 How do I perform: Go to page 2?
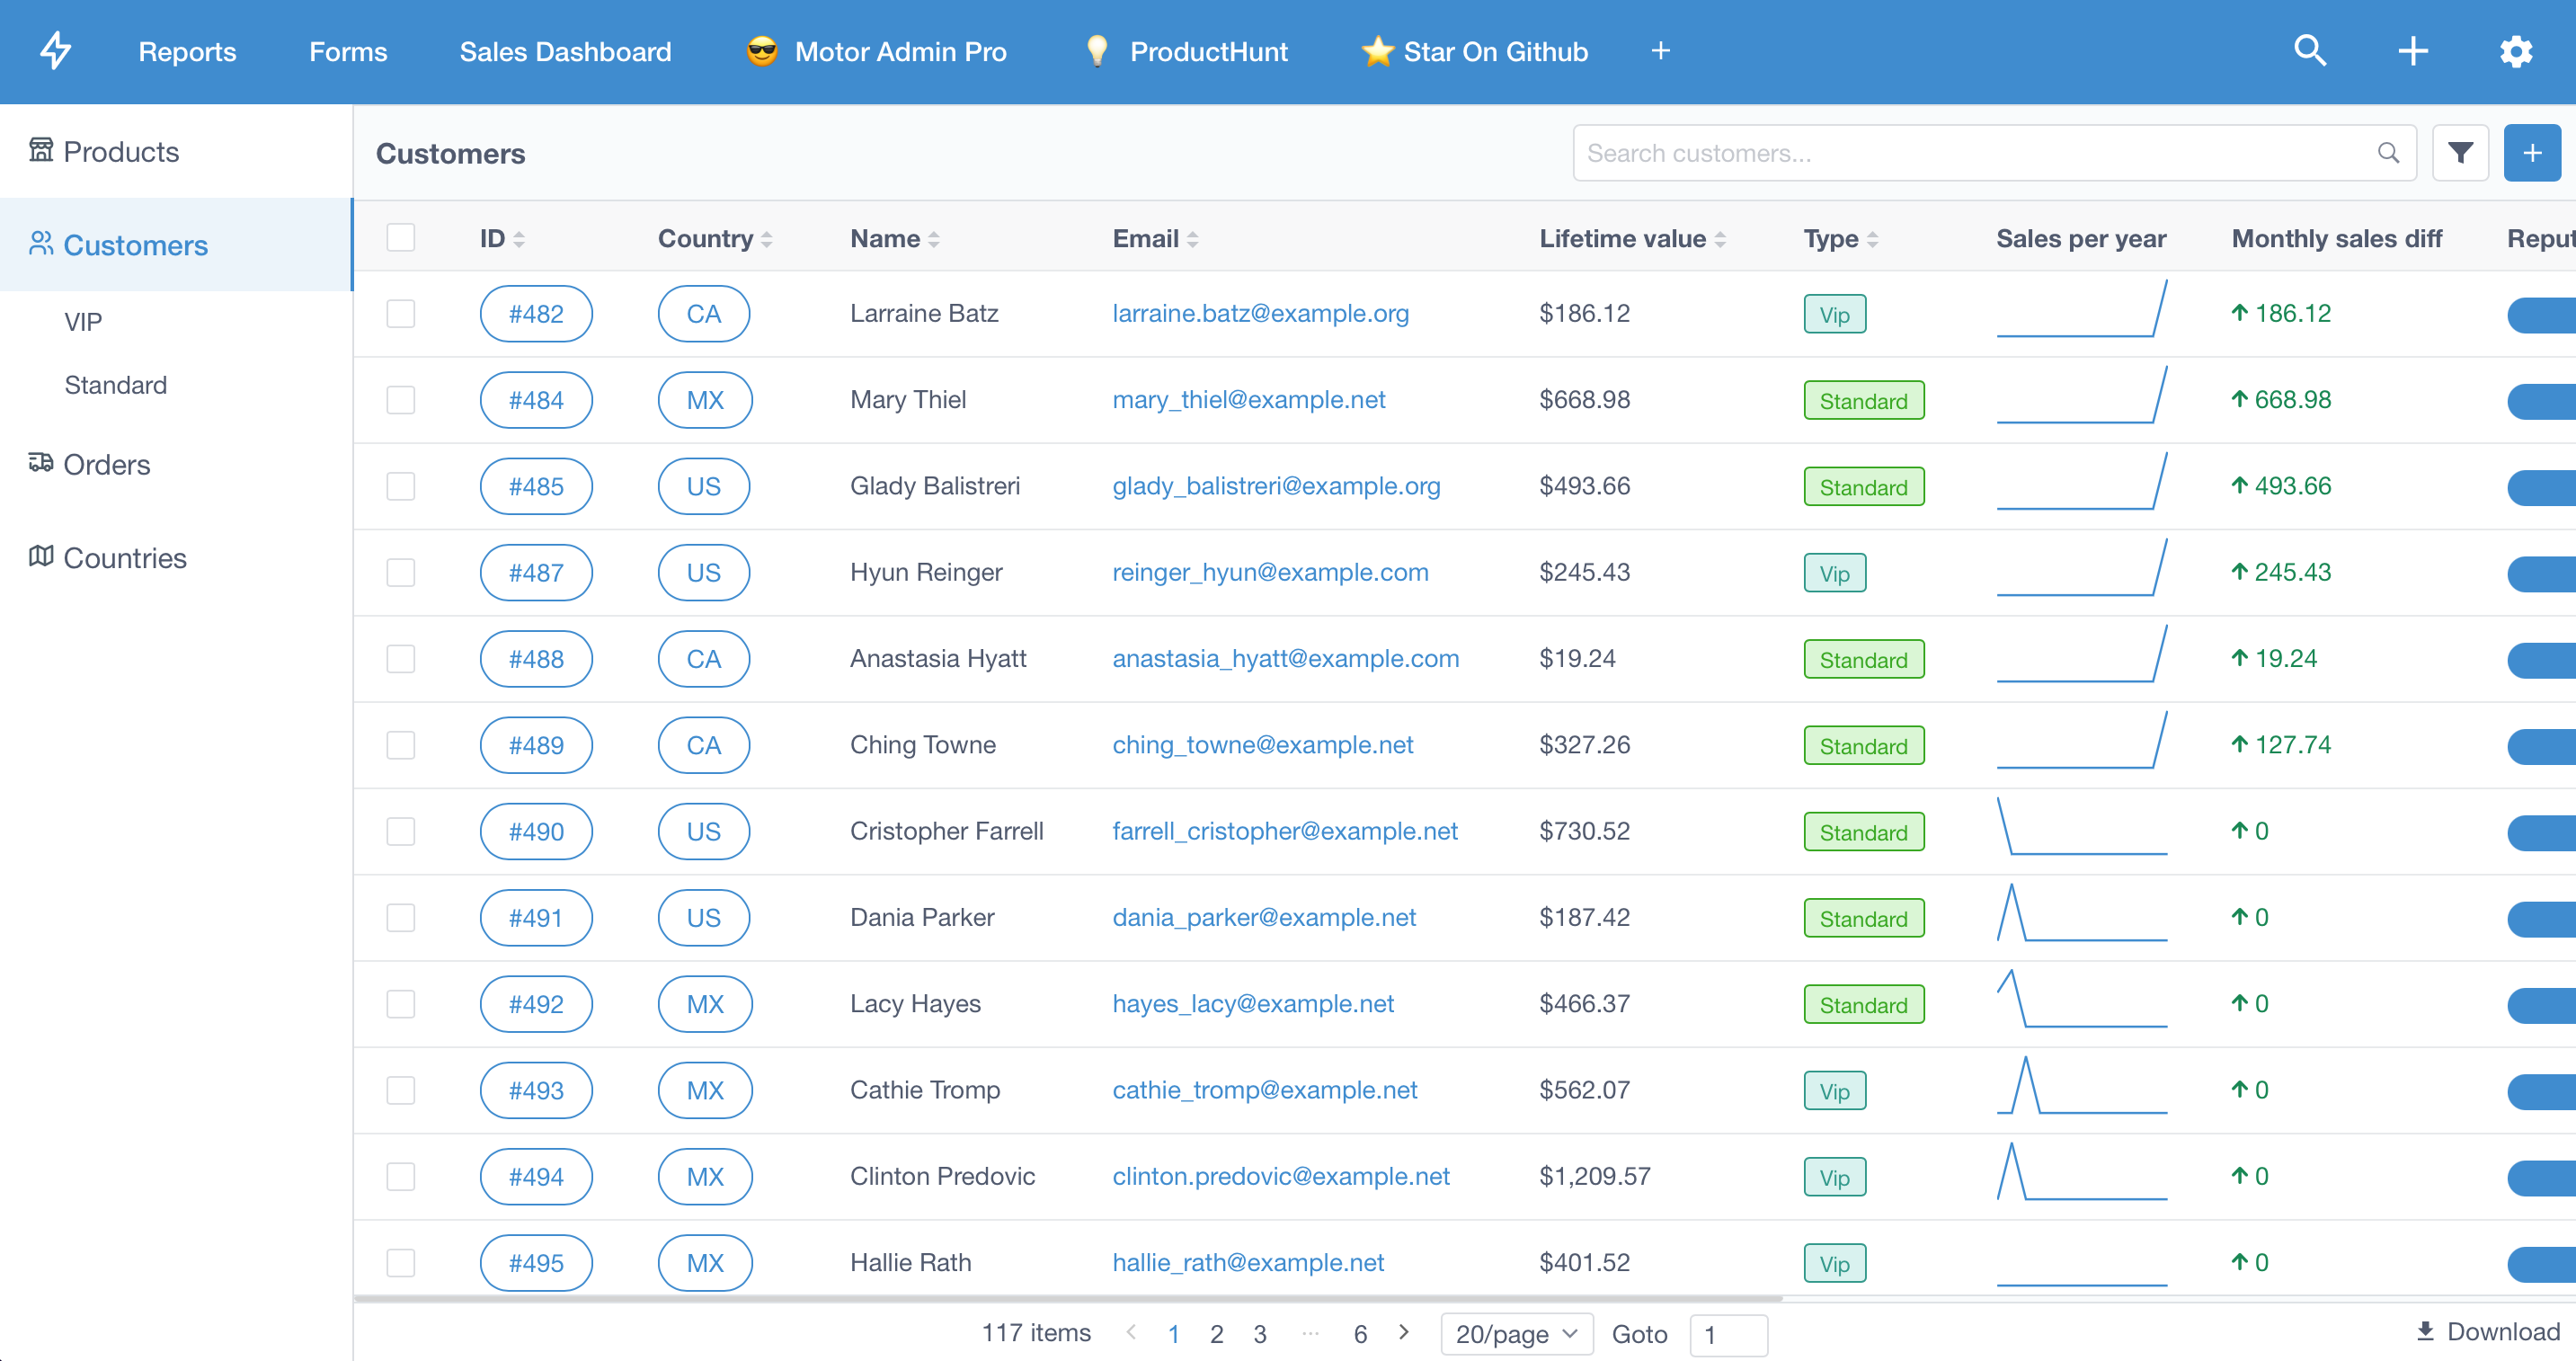[1216, 1333]
